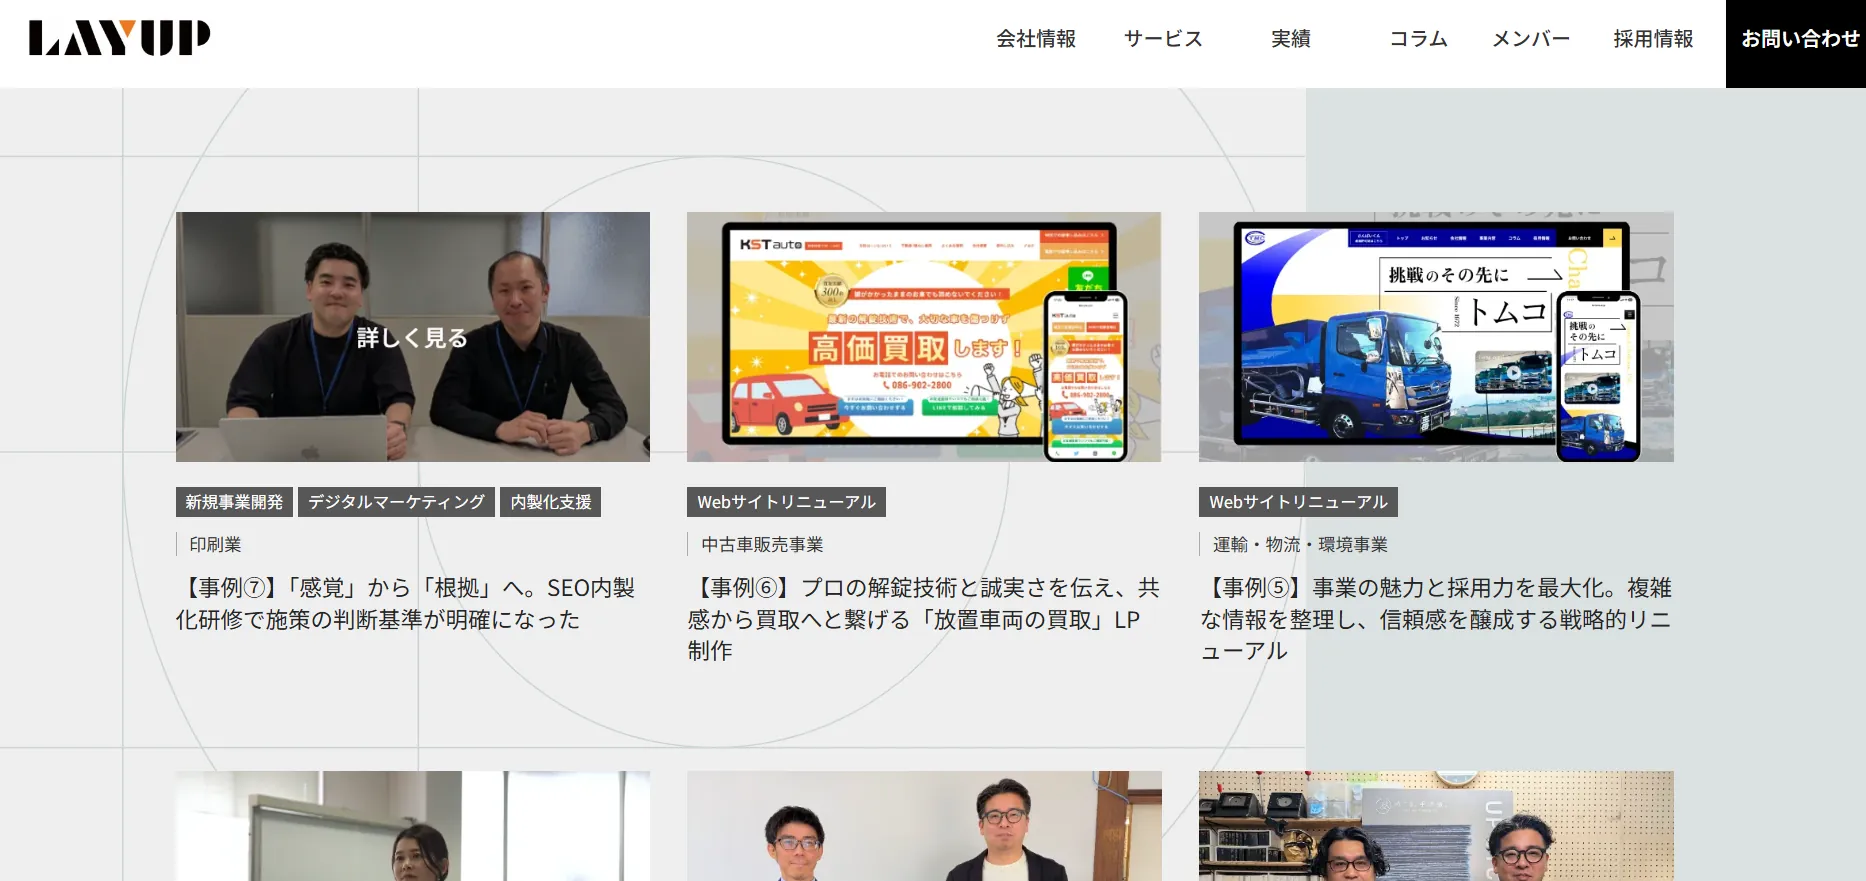Image resolution: width=1866 pixels, height=881 pixels.
Task: Go to 採用情報 page
Action: click(x=1653, y=39)
